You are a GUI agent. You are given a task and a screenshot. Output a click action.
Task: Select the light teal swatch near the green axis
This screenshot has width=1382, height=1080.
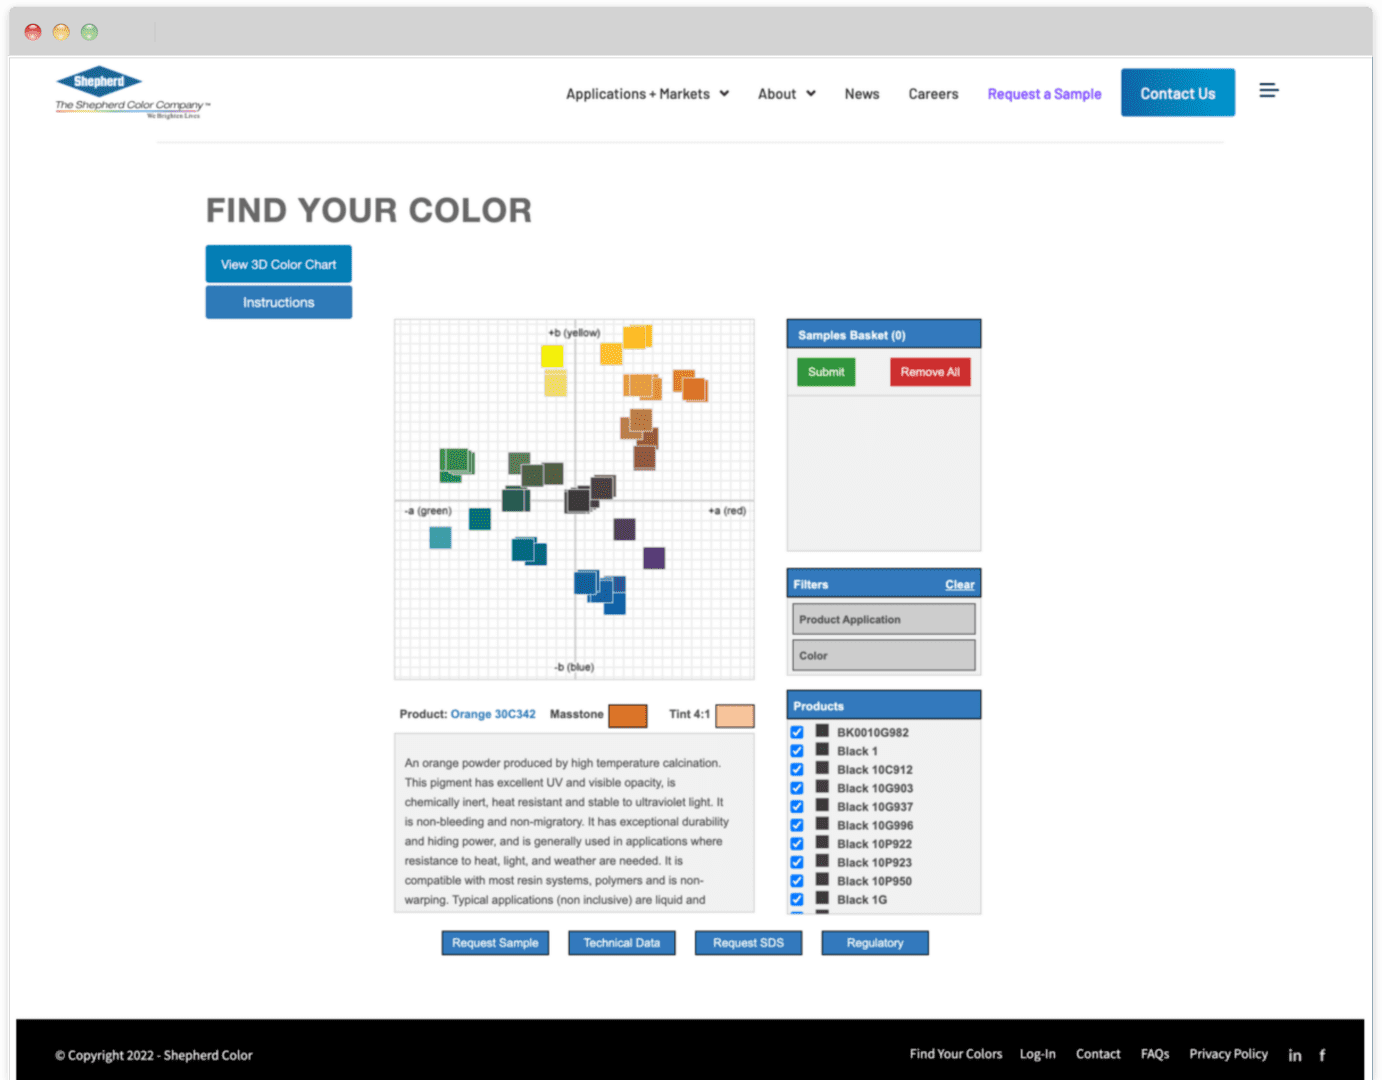coord(440,538)
